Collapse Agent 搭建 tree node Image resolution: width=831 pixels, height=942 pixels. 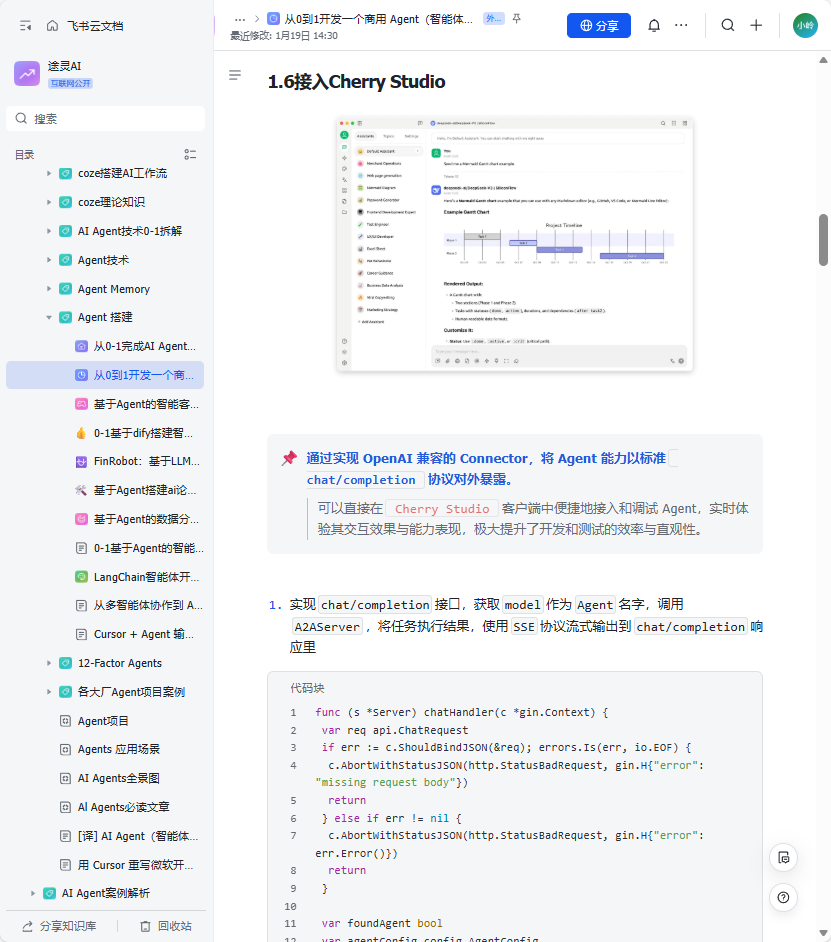pyautogui.click(x=49, y=317)
